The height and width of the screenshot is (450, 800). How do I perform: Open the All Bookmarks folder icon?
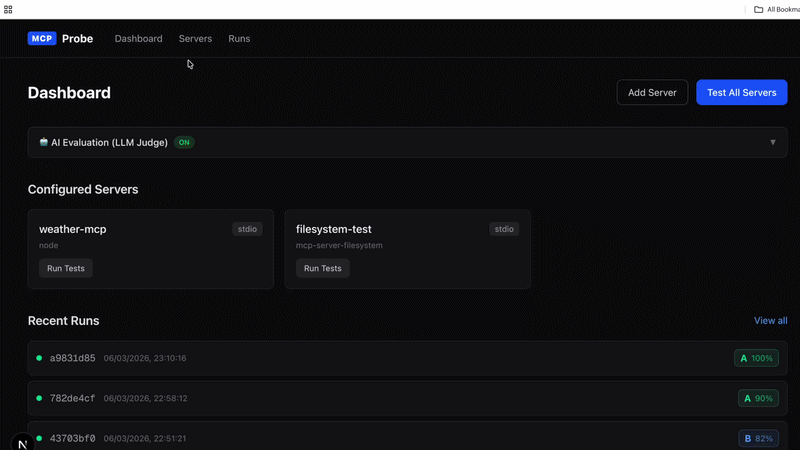[x=759, y=9]
